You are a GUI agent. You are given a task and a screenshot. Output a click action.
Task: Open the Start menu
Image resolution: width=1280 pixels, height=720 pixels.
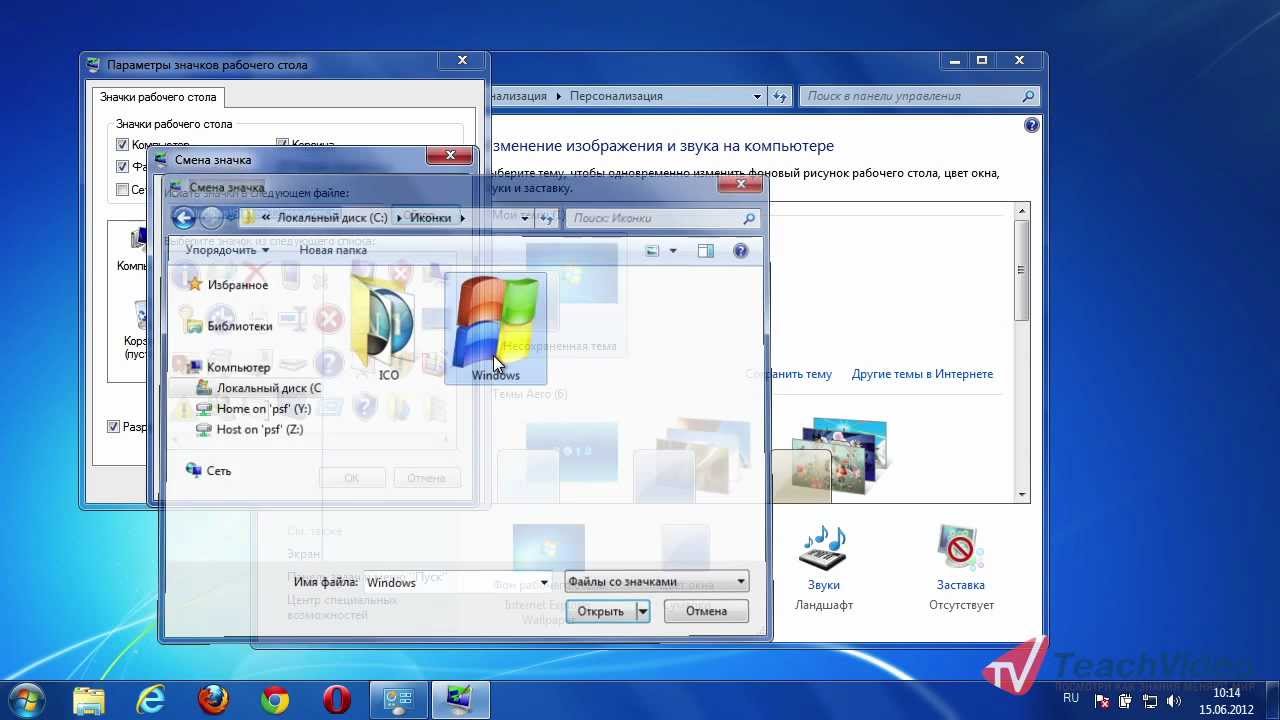pyautogui.click(x=27, y=699)
